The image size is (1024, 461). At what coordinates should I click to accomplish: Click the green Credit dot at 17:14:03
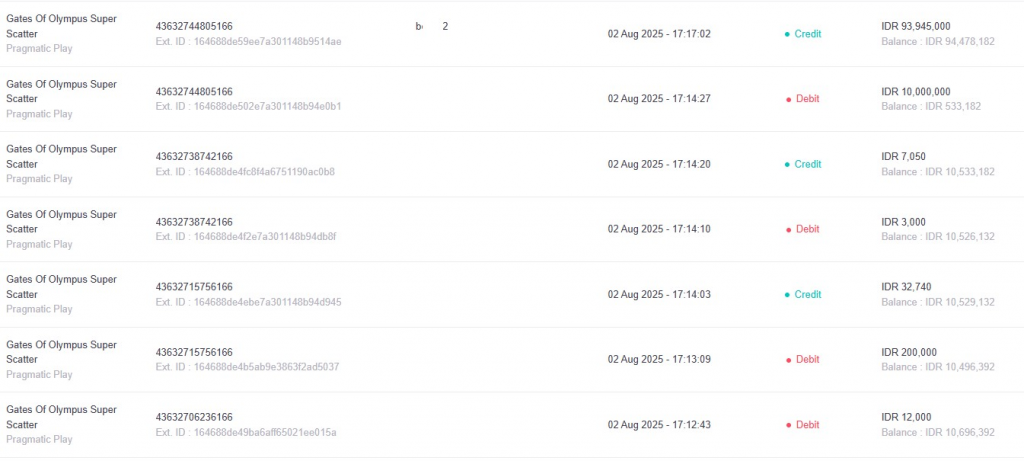[x=787, y=295]
